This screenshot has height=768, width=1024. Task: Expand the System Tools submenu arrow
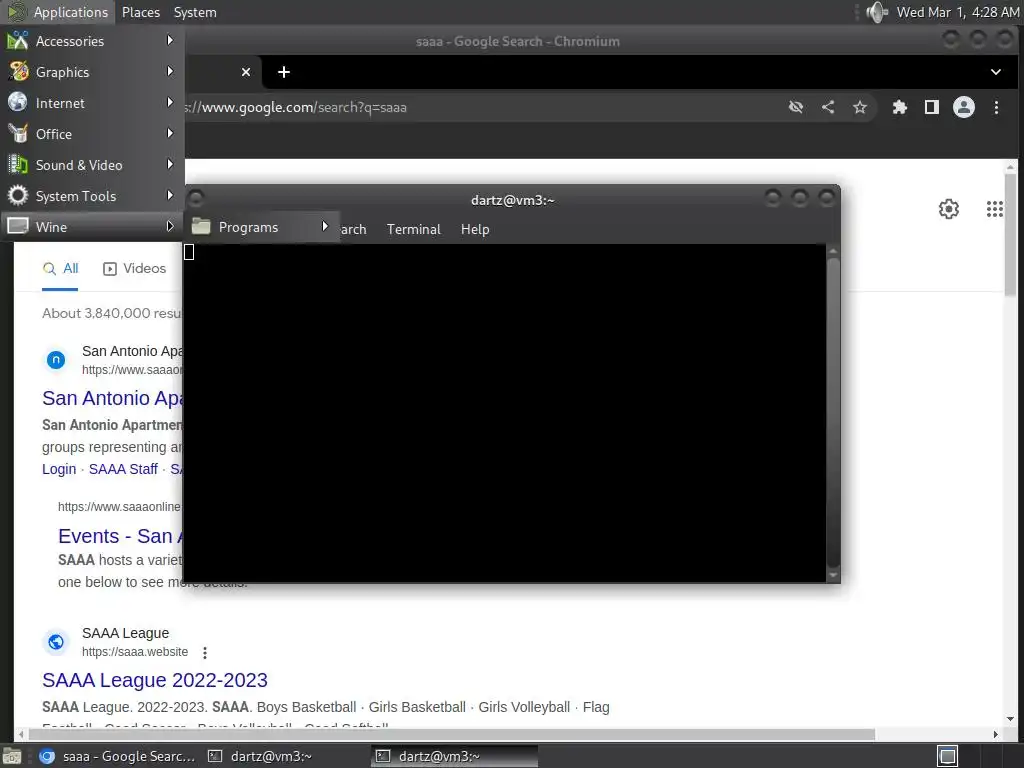pyautogui.click(x=170, y=195)
